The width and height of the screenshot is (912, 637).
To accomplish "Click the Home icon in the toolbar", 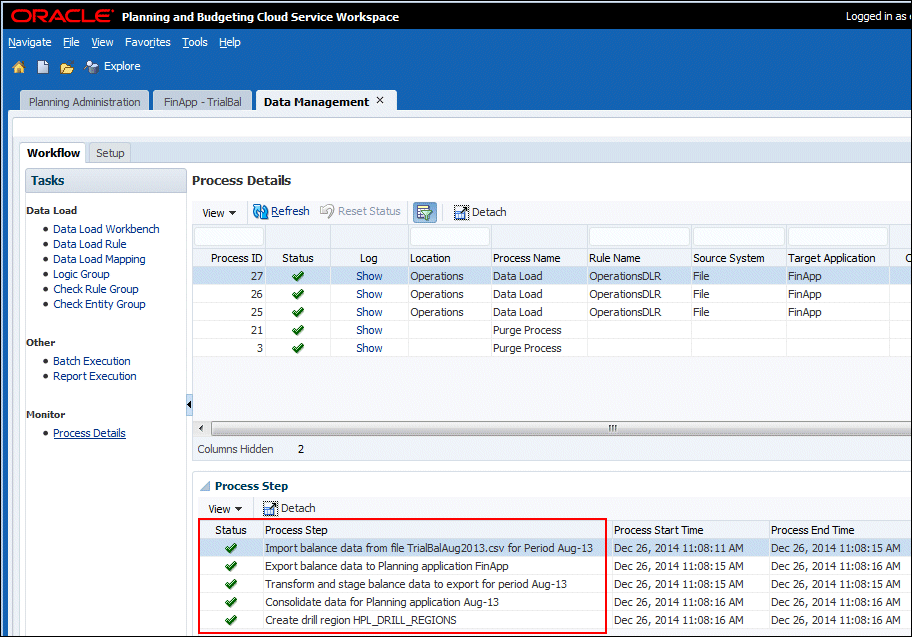I will 18,67.
